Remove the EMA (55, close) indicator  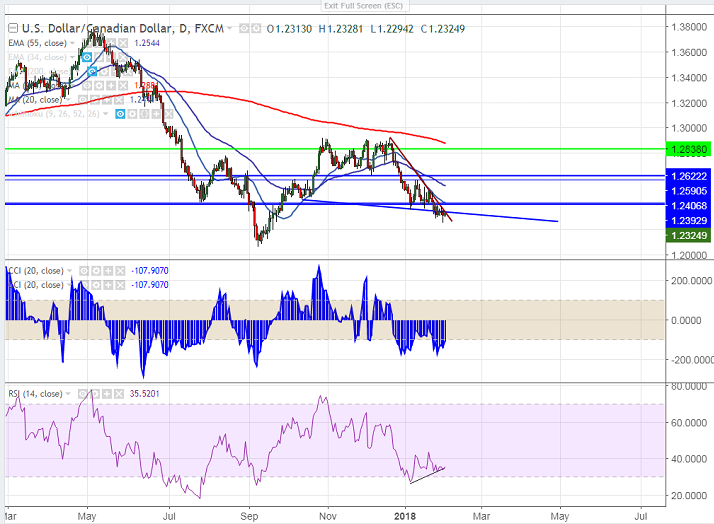pos(122,43)
